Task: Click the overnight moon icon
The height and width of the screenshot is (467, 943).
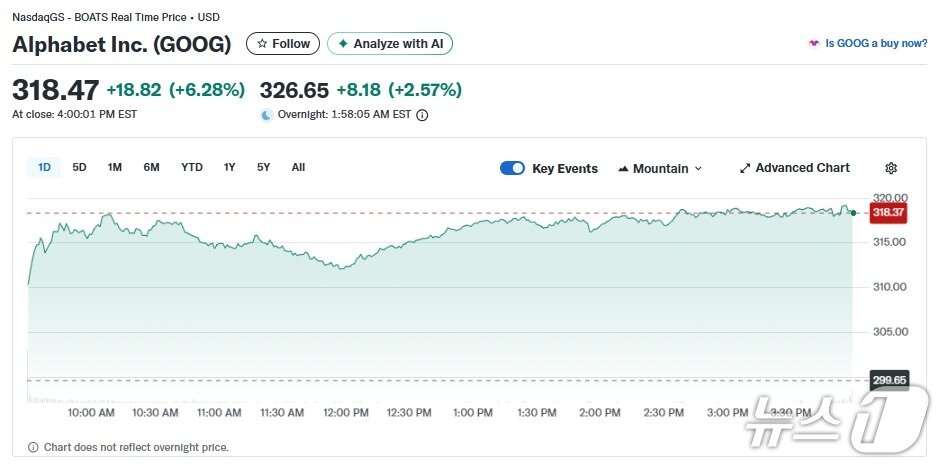Action: (x=267, y=115)
